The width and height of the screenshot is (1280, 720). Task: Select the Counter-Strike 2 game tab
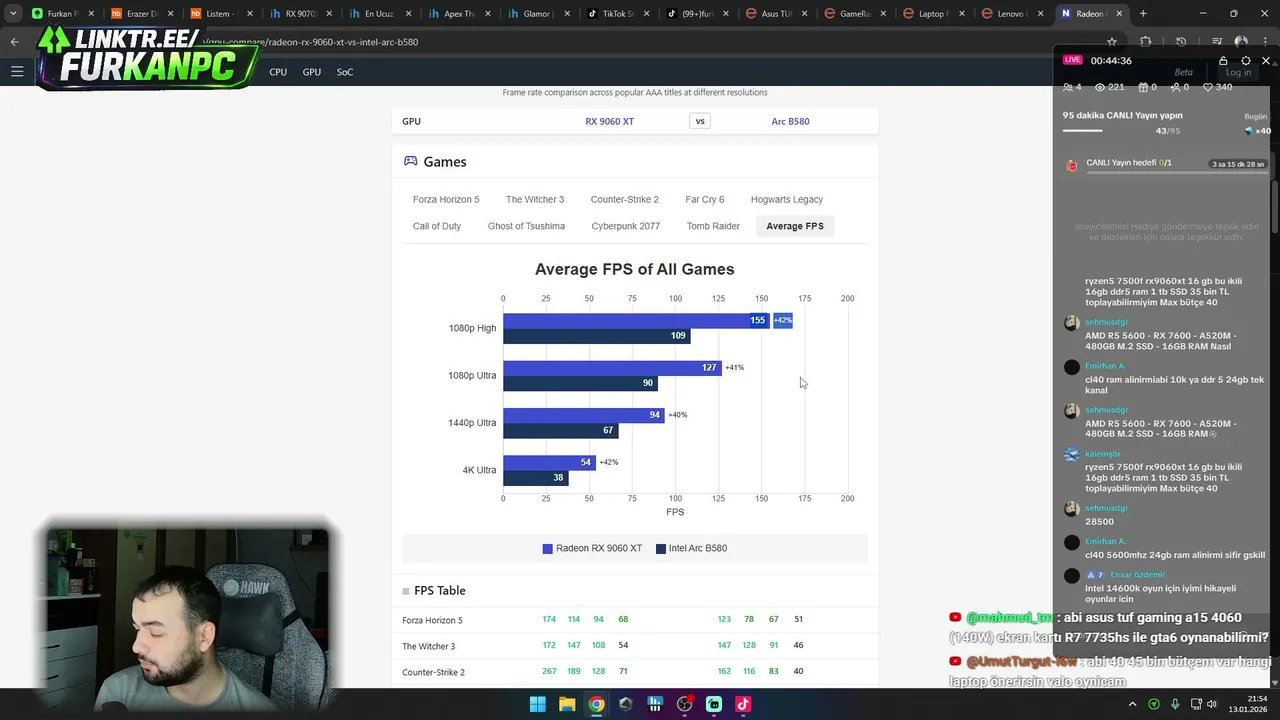(x=624, y=199)
